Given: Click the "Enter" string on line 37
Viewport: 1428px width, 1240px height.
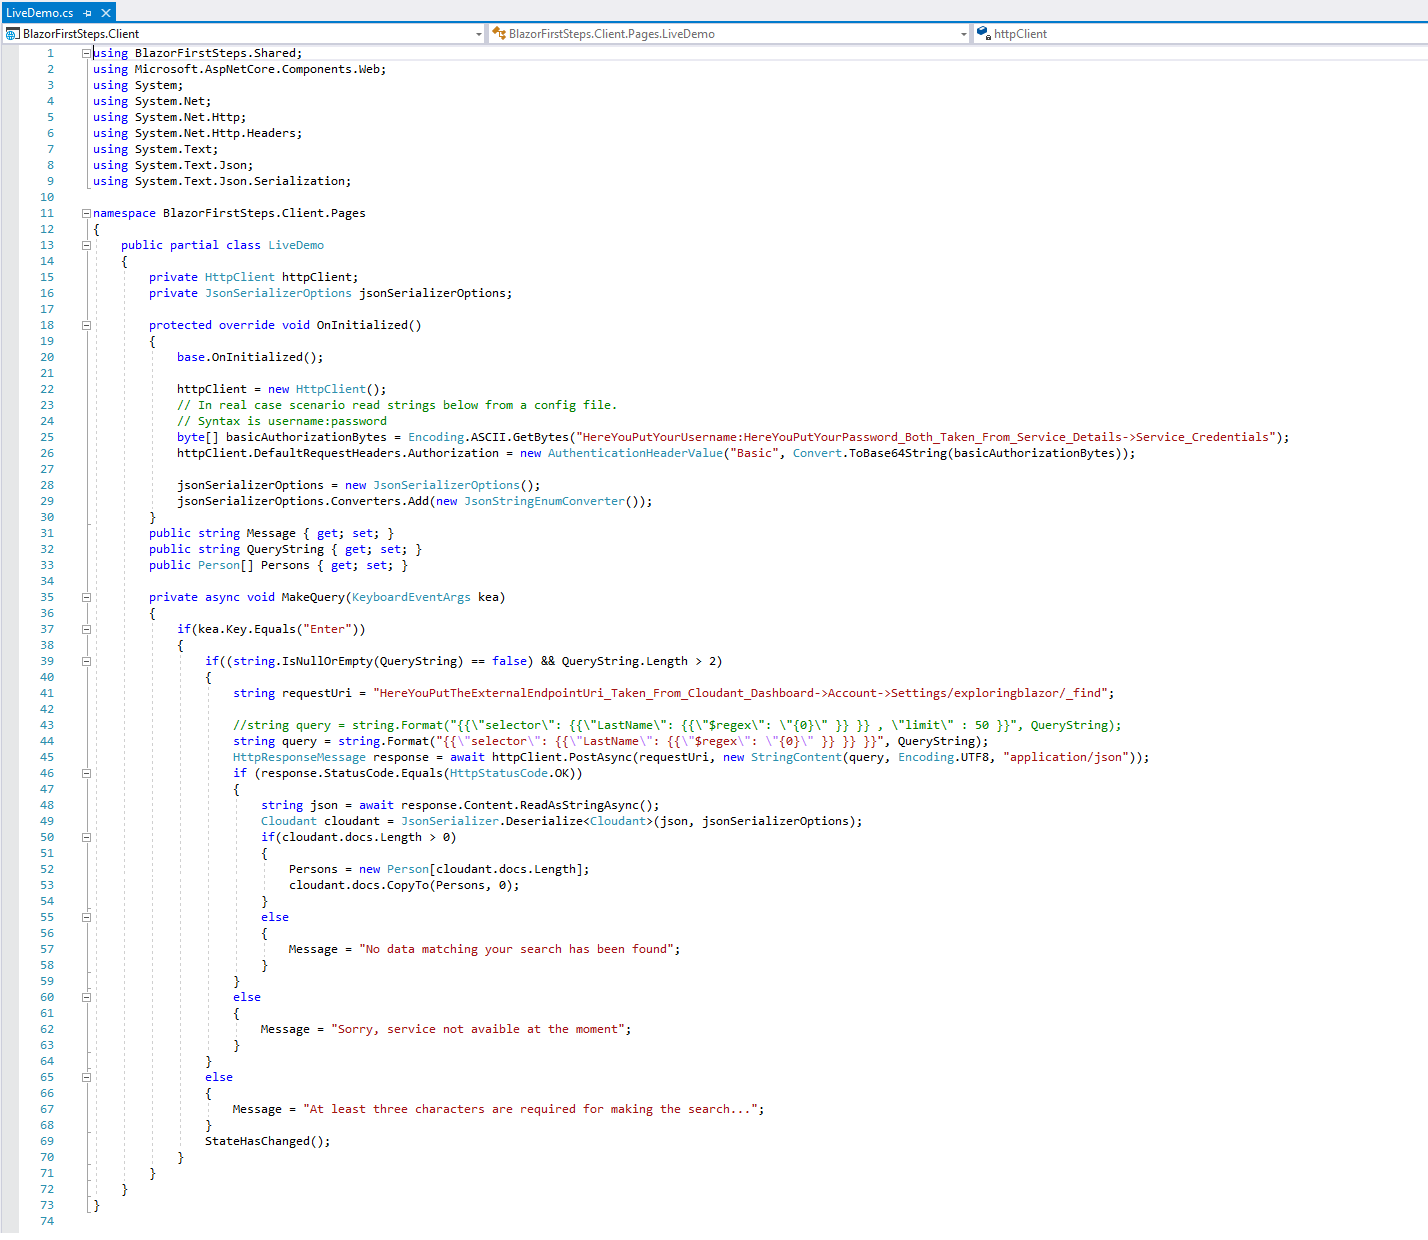Looking at the screenshot, I should [327, 629].
